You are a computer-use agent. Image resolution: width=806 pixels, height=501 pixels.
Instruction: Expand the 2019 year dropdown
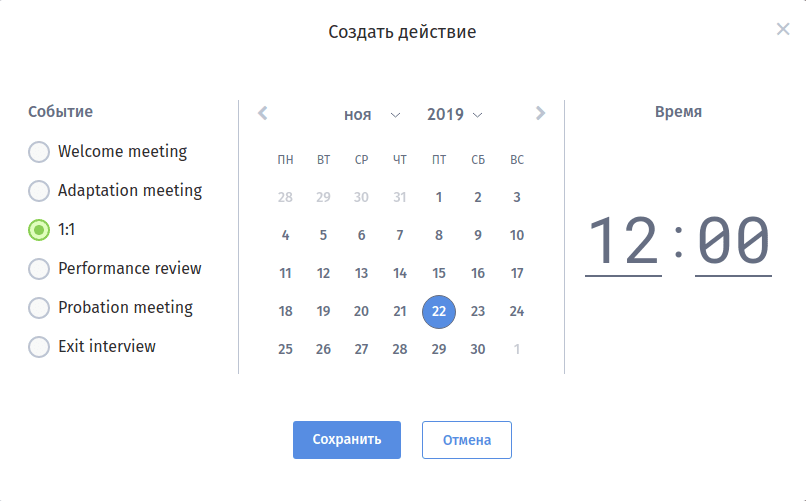click(x=455, y=115)
